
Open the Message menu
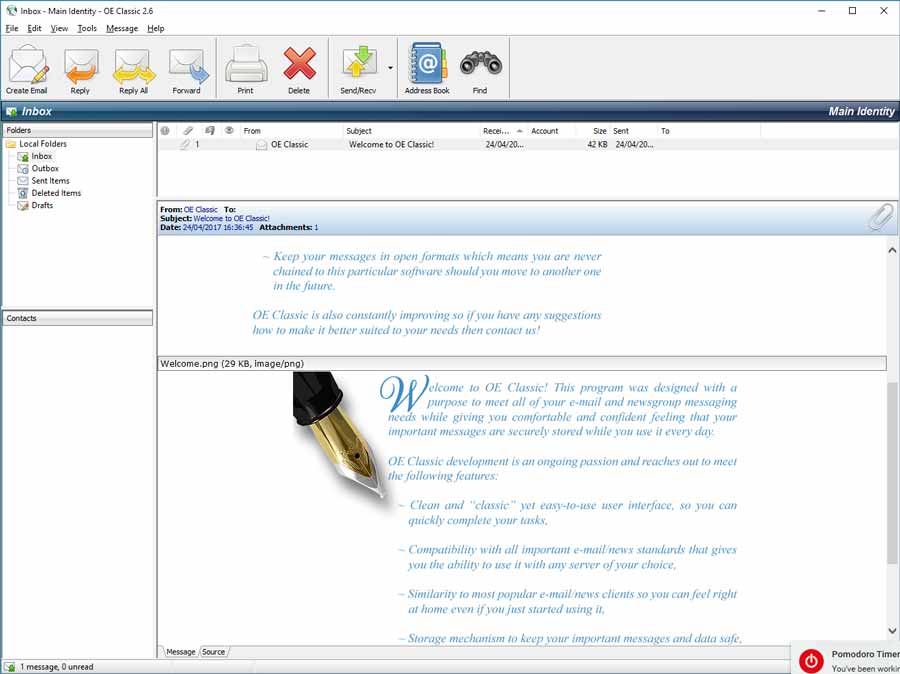click(x=122, y=28)
